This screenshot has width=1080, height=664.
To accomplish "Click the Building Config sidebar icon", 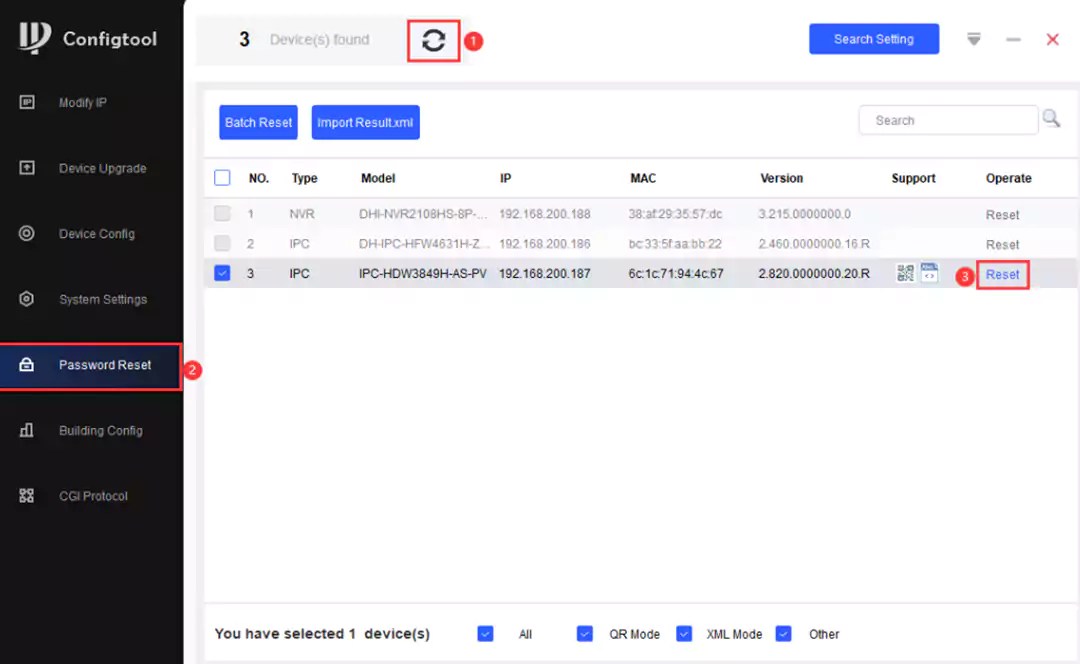I will coord(27,430).
